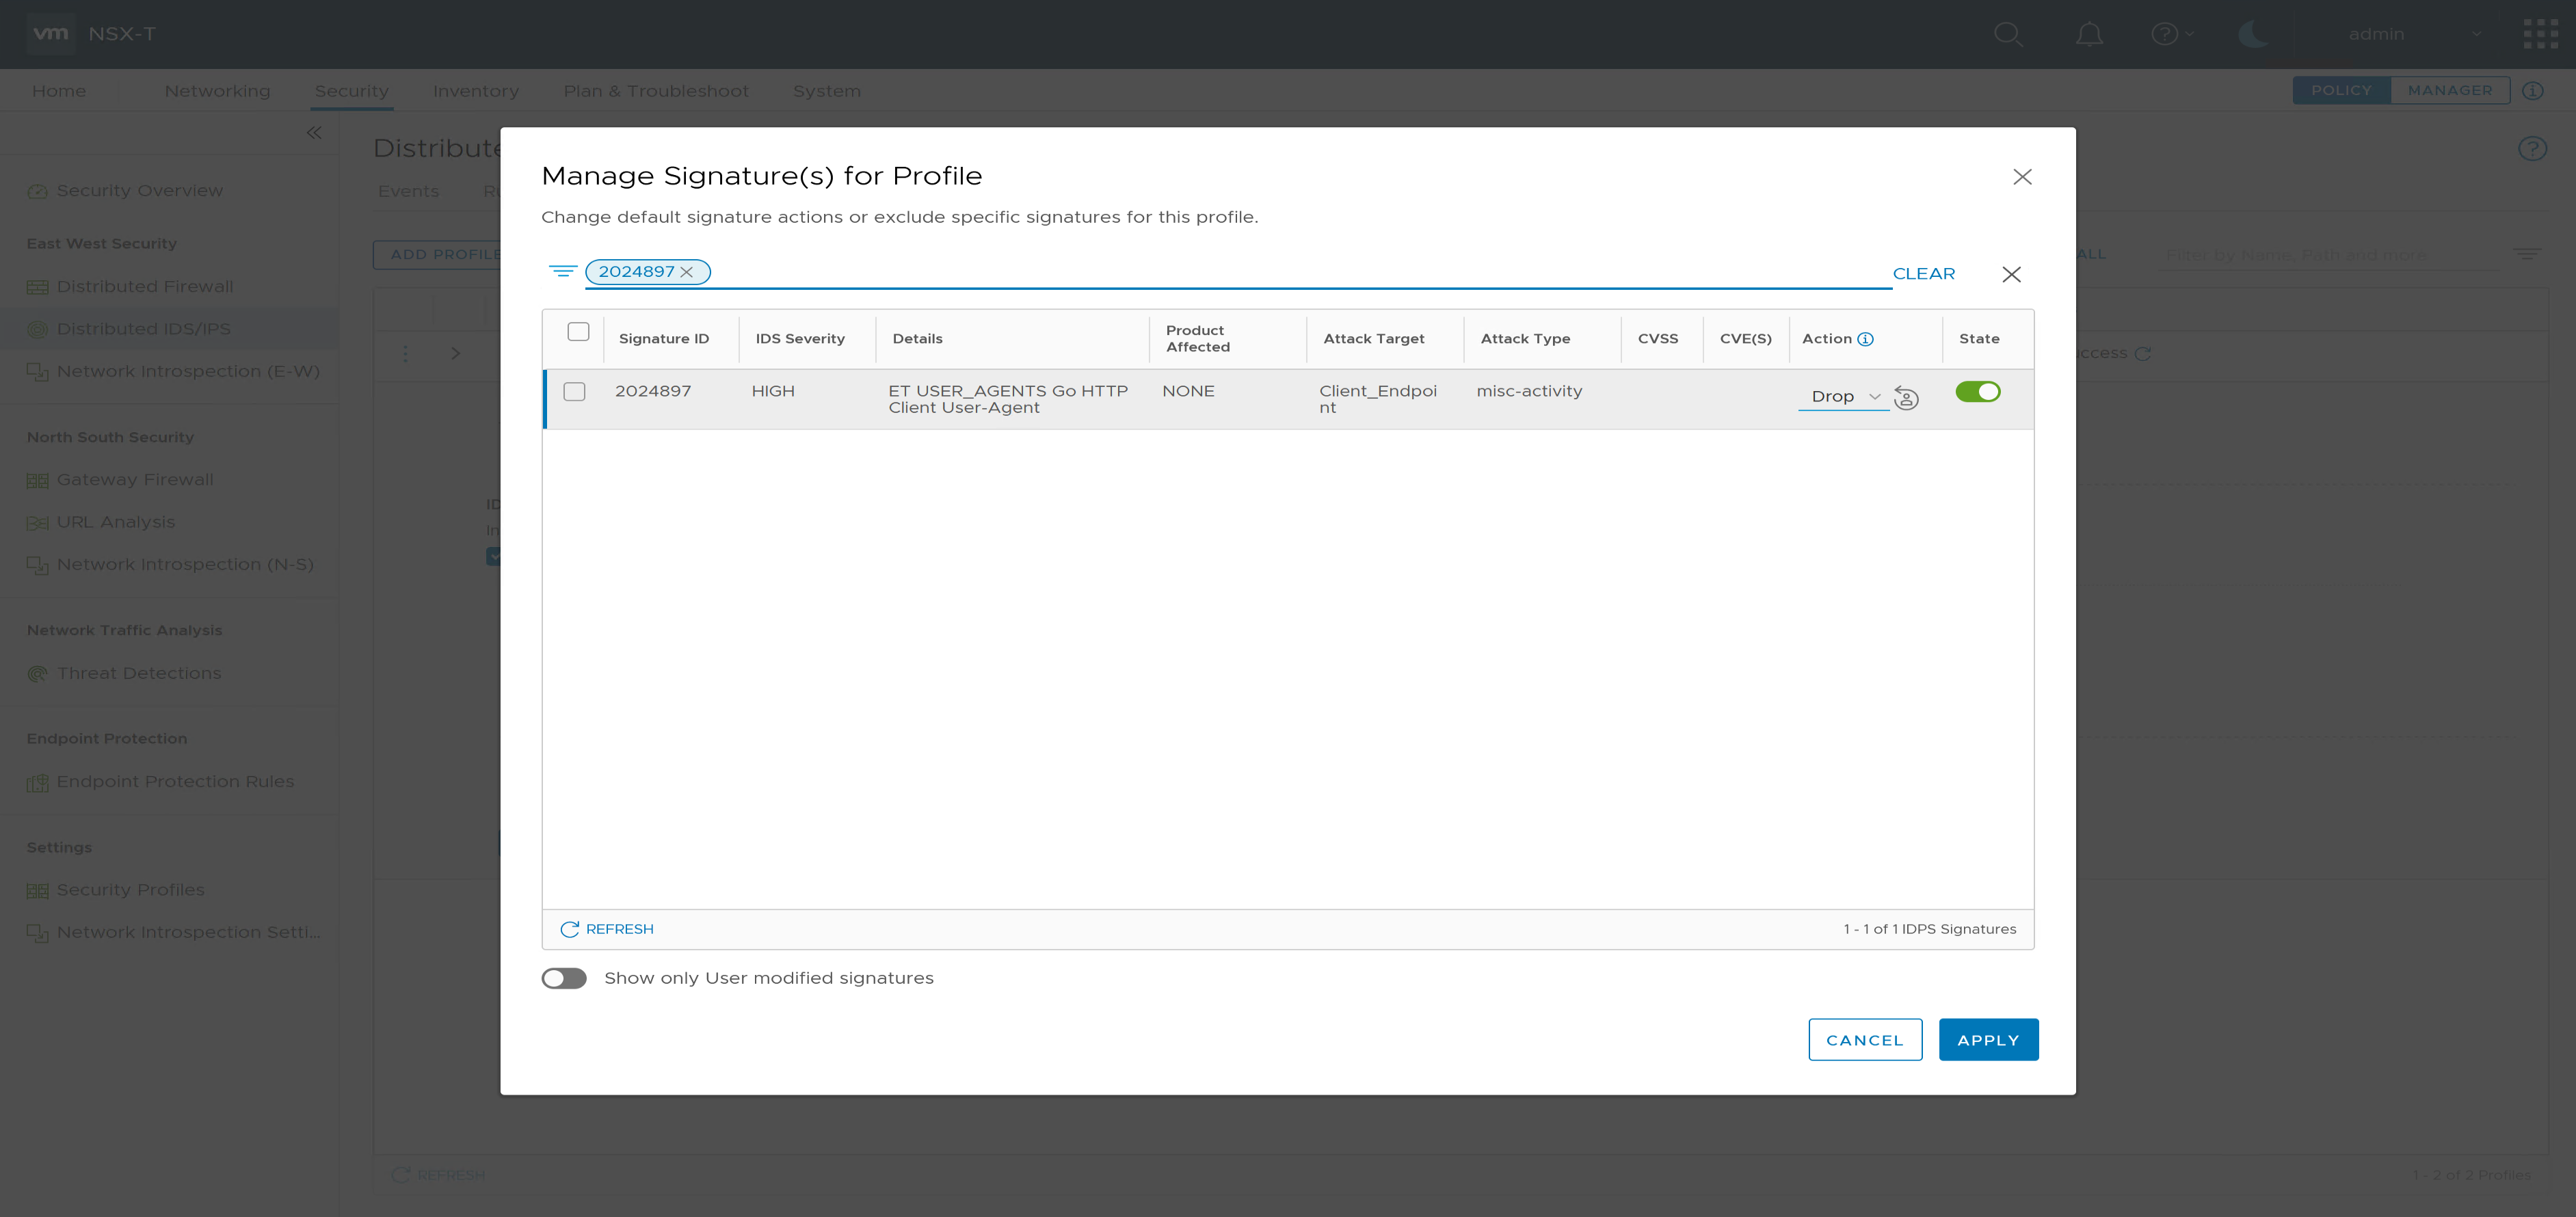2576x1217 pixels.
Task: Open the Drop action dropdown
Action: point(1844,397)
